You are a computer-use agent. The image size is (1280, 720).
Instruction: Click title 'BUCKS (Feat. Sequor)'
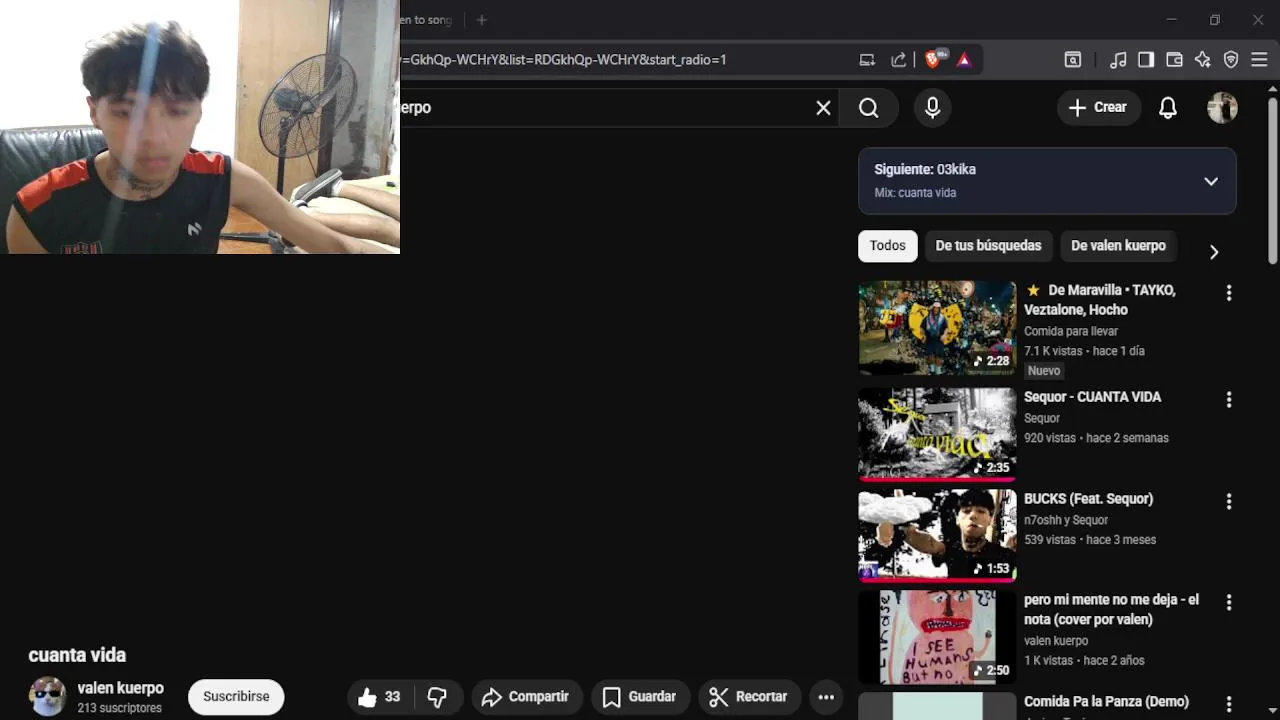click(x=1088, y=499)
